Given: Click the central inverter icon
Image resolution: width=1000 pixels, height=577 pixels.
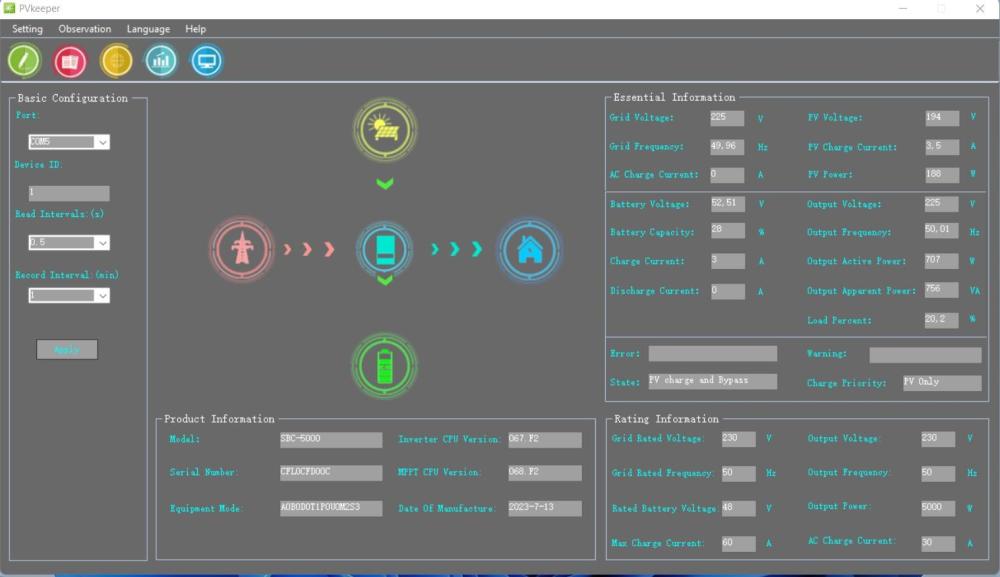Looking at the screenshot, I should click(x=385, y=249).
